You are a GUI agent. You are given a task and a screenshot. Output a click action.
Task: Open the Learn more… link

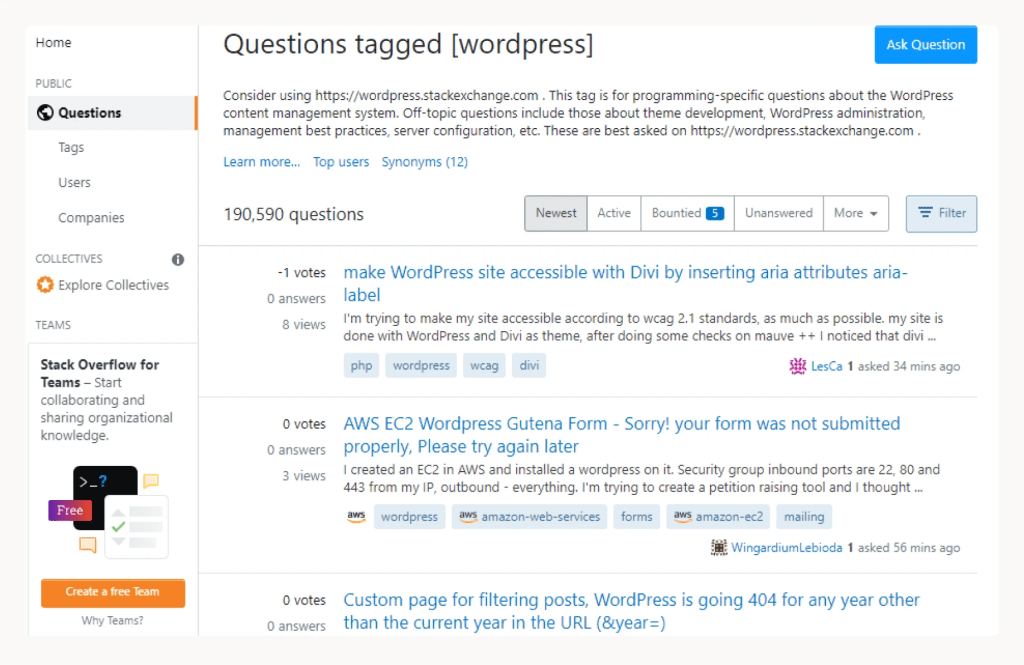[261, 161]
